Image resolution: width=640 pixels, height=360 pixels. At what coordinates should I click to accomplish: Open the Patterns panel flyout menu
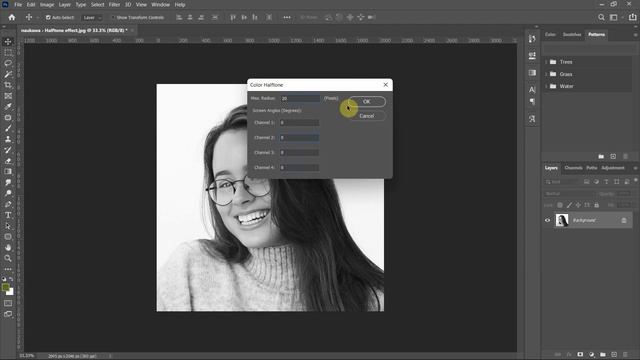point(635,35)
